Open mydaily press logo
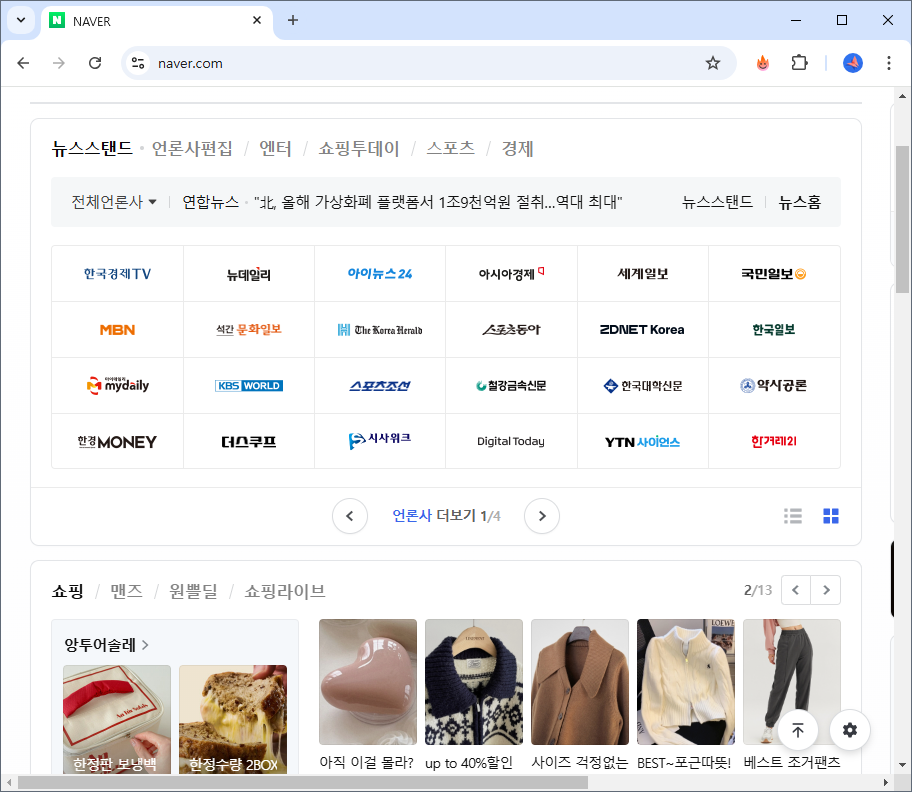 117,386
